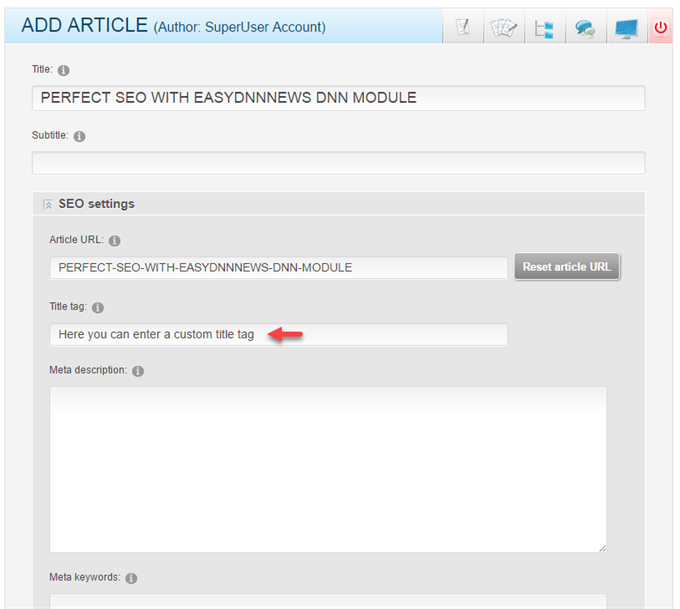Click the red power exit icon
Viewport: 680px width, 609px height.
click(660, 28)
